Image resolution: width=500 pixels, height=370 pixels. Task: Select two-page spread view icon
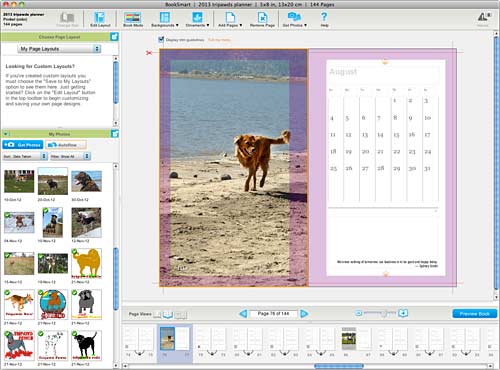(x=168, y=314)
